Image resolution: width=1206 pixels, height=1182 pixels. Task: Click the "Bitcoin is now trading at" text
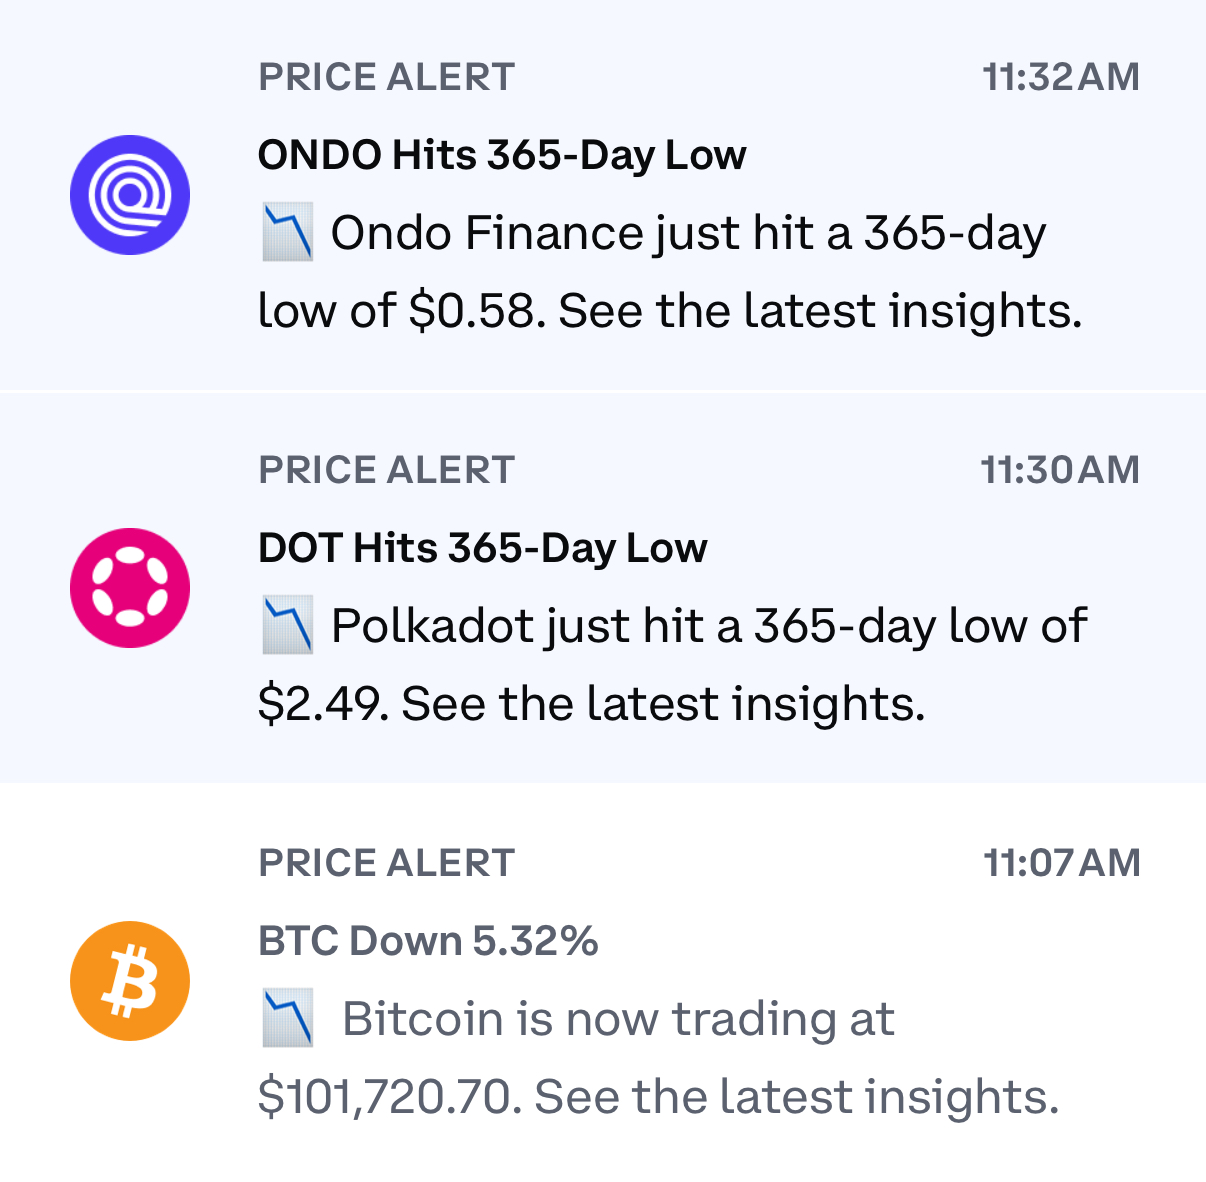pyautogui.click(x=618, y=1019)
